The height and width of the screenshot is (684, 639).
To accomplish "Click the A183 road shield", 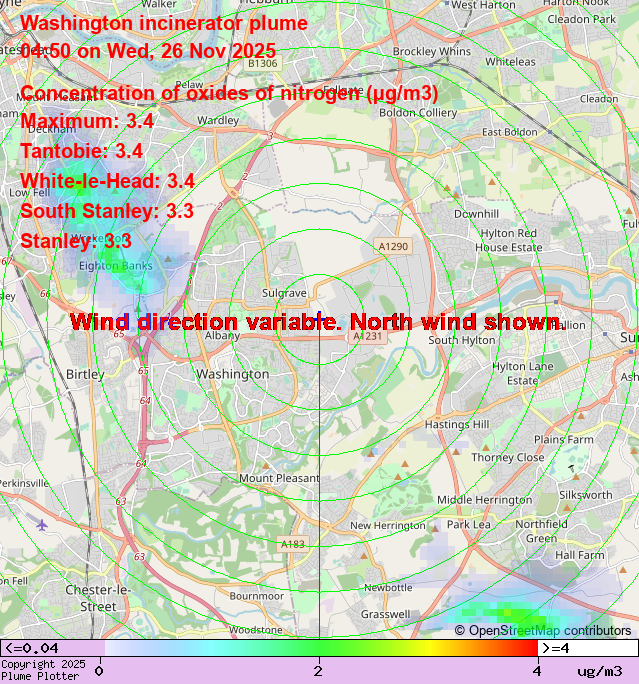I will (x=293, y=544).
